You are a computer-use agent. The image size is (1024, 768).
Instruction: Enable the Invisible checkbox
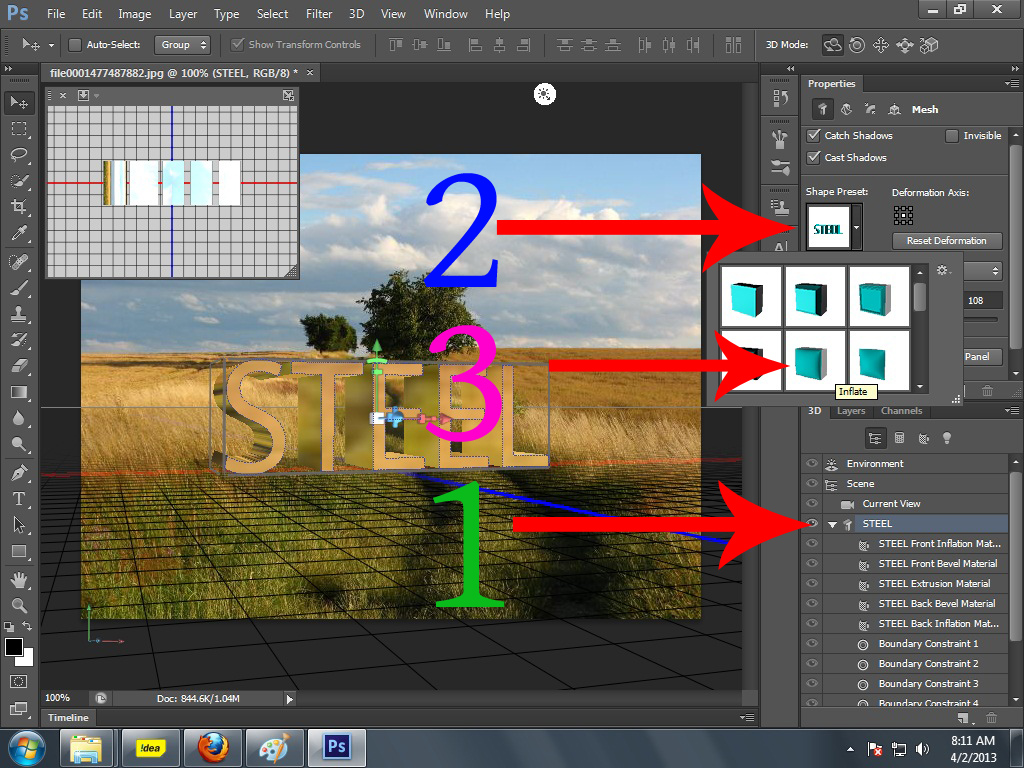pos(950,136)
